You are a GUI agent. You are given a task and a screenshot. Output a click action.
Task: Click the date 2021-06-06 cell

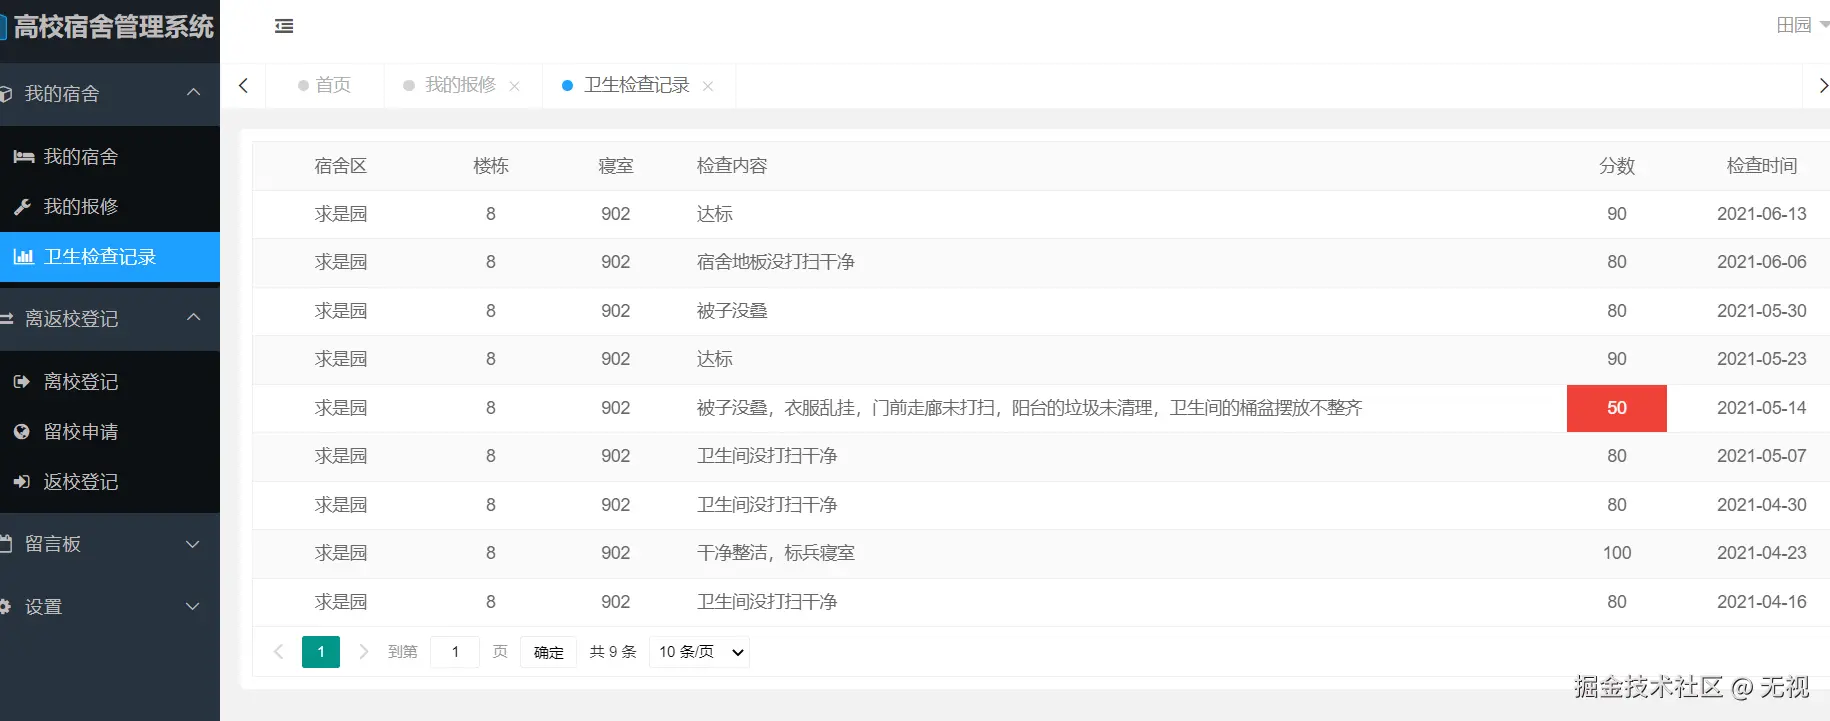click(1762, 262)
